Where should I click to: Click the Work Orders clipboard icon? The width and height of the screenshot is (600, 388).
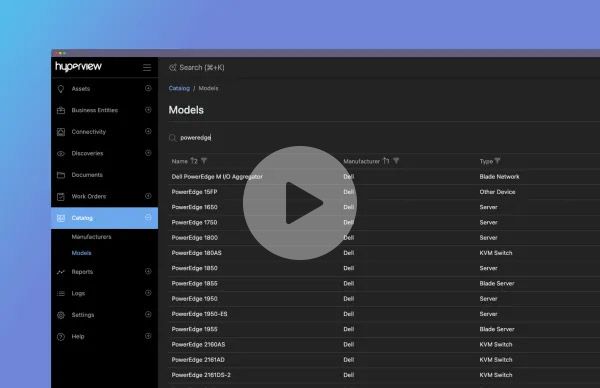(x=61, y=196)
